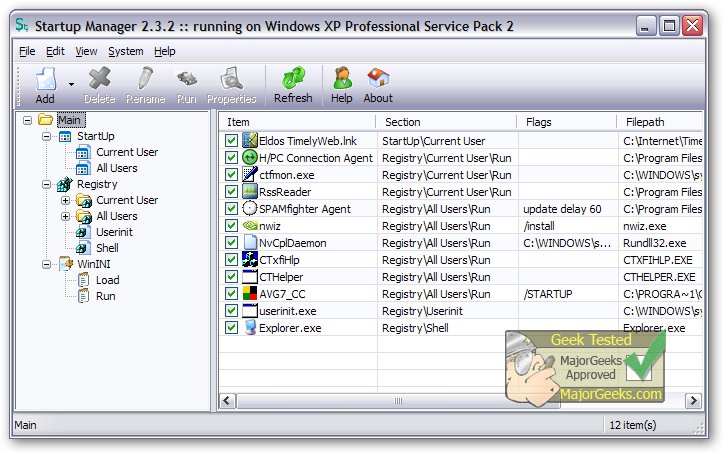Uncheck NvCplDaemon checkbox

231,243
